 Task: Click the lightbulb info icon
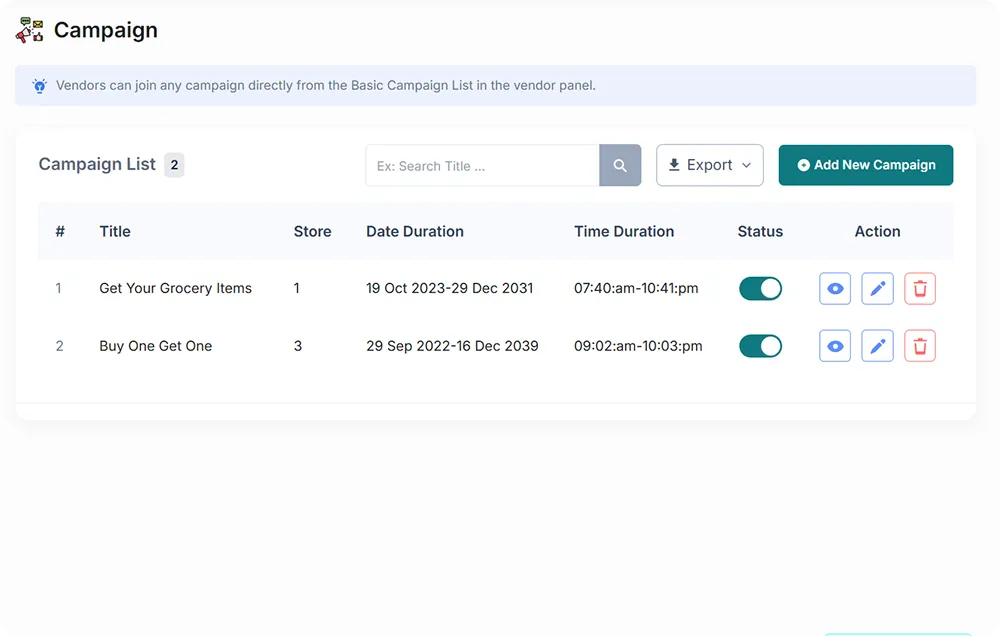click(40, 85)
